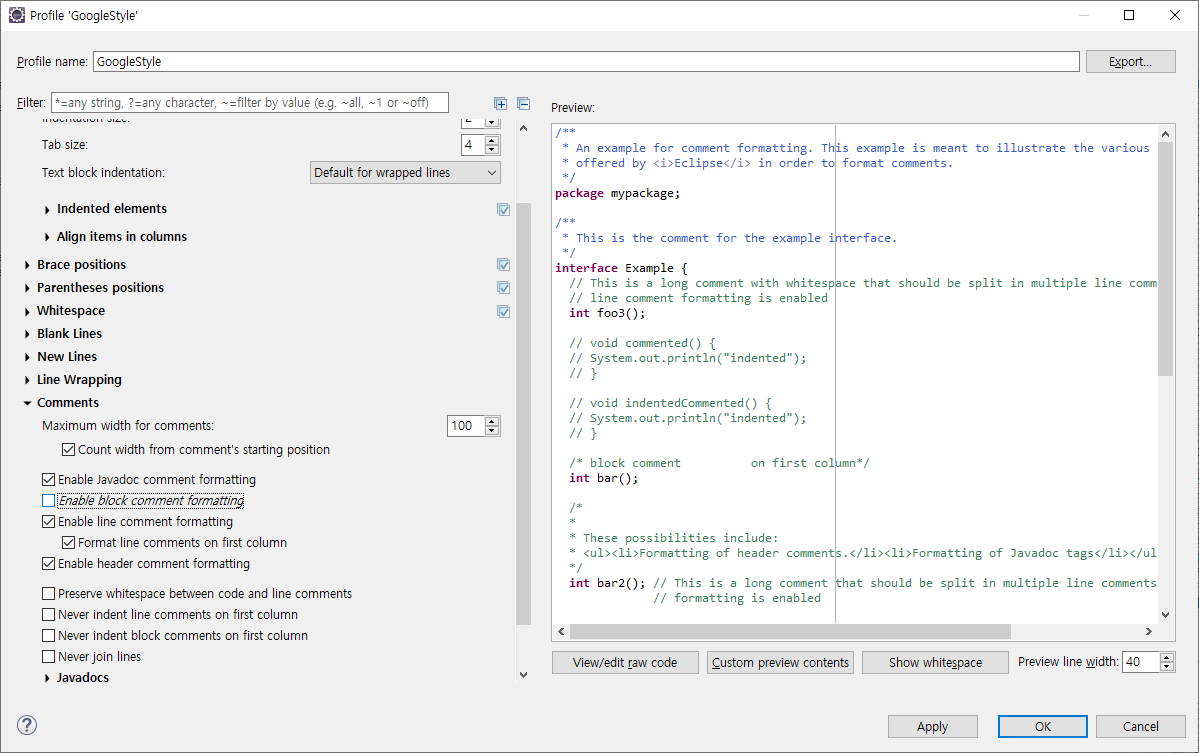The width and height of the screenshot is (1199, 753).
Task: Click the Collapse all sections icon
Action: pyautogui.click(x=524, y=103)
